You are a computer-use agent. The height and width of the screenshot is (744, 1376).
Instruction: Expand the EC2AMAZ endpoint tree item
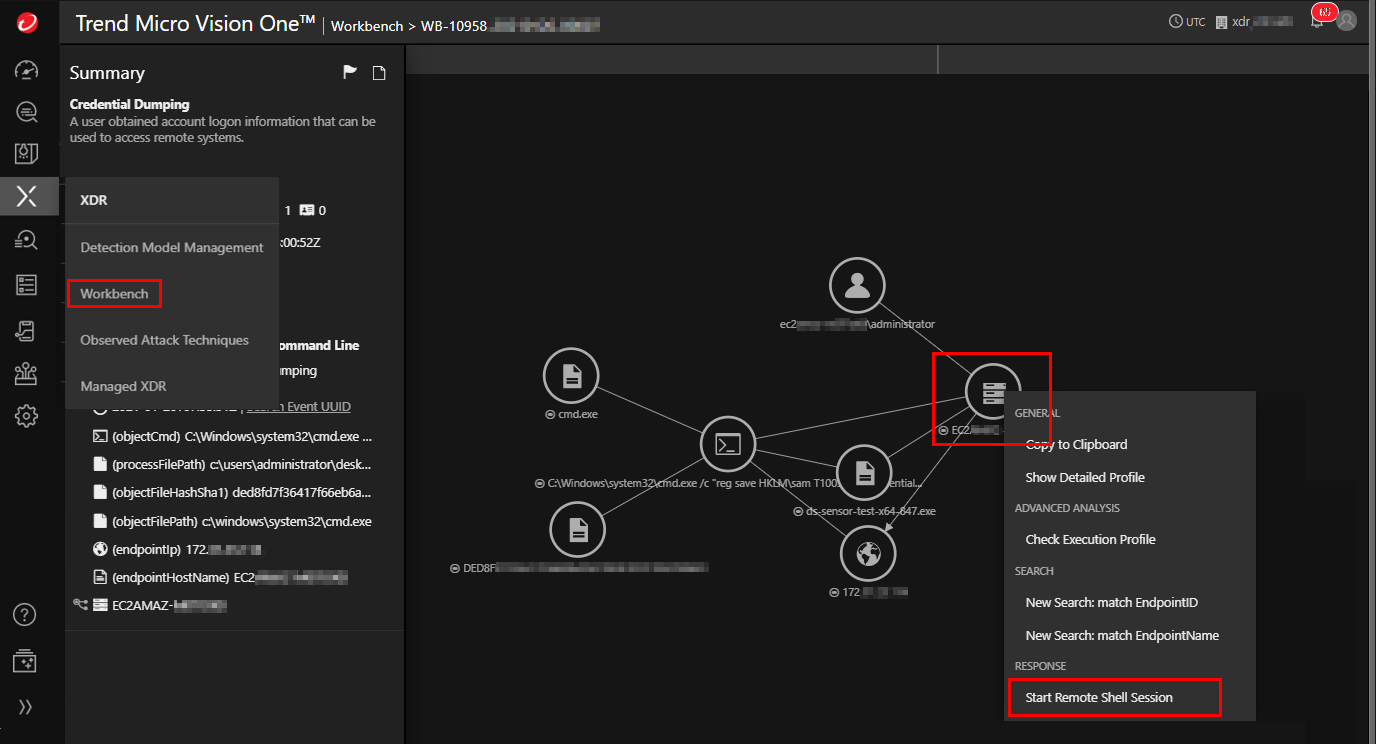point(80,605)
